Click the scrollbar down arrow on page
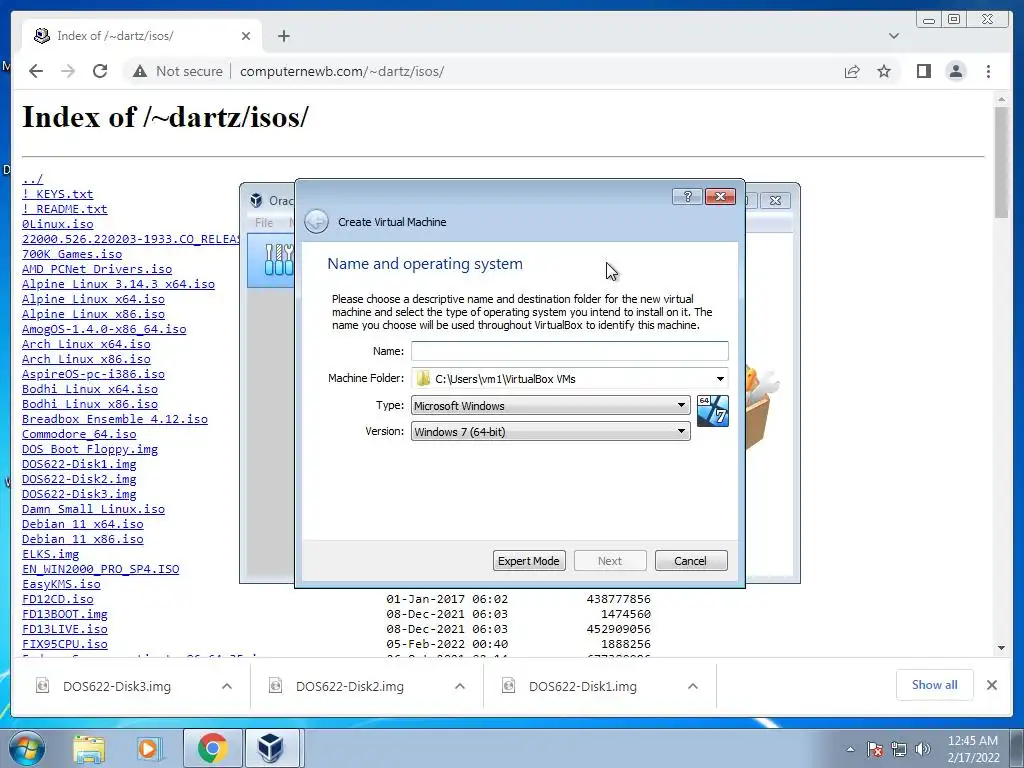1024x768 pixels. pyautogui.click(x=1001, y=647)
